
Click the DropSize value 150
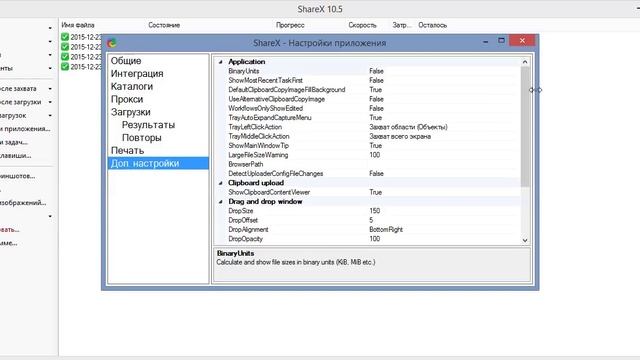(374, 211)
